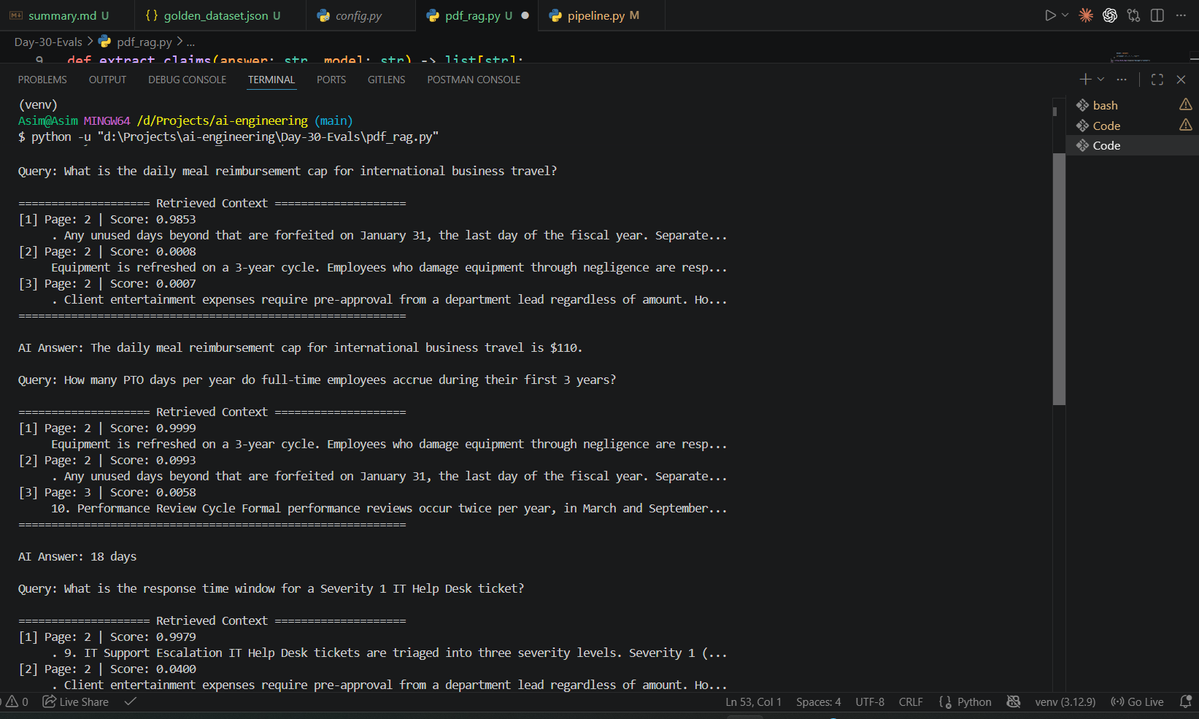Close the terminal panel
This screenshot has width=1199, height=719.
click(1181, 80)
